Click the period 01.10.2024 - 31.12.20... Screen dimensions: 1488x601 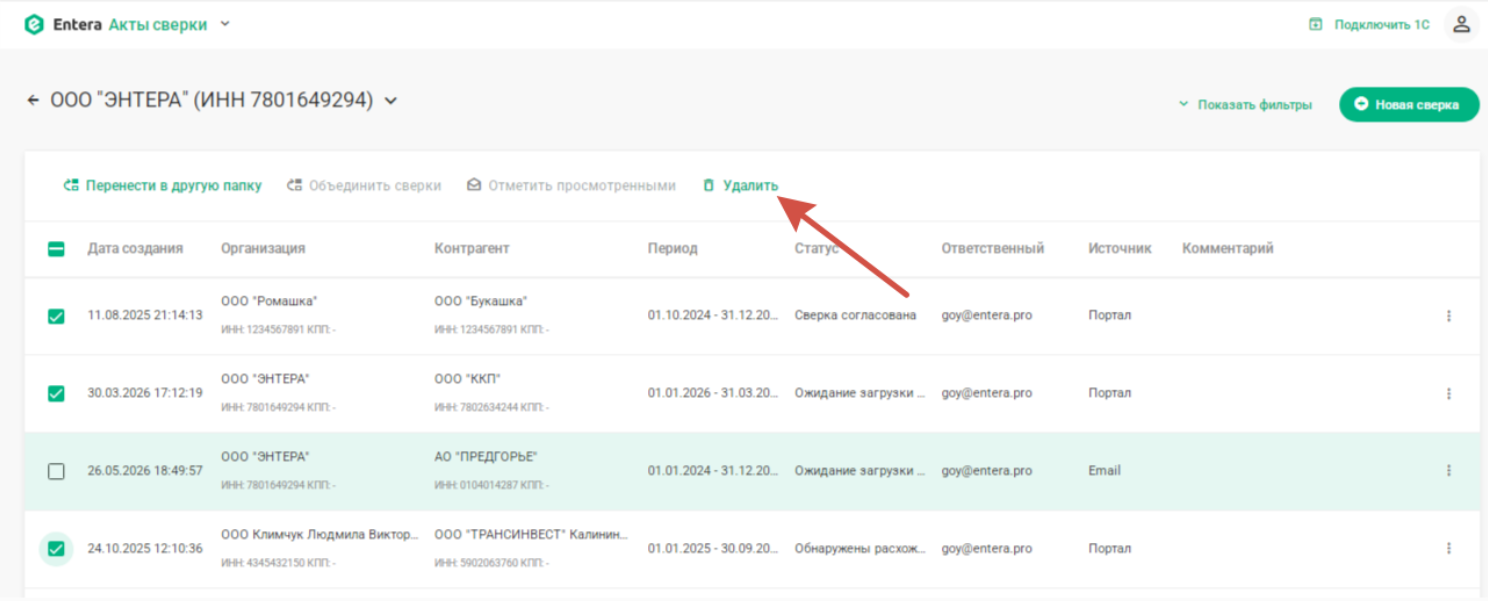pyautogui.click(x=713, y=315)
